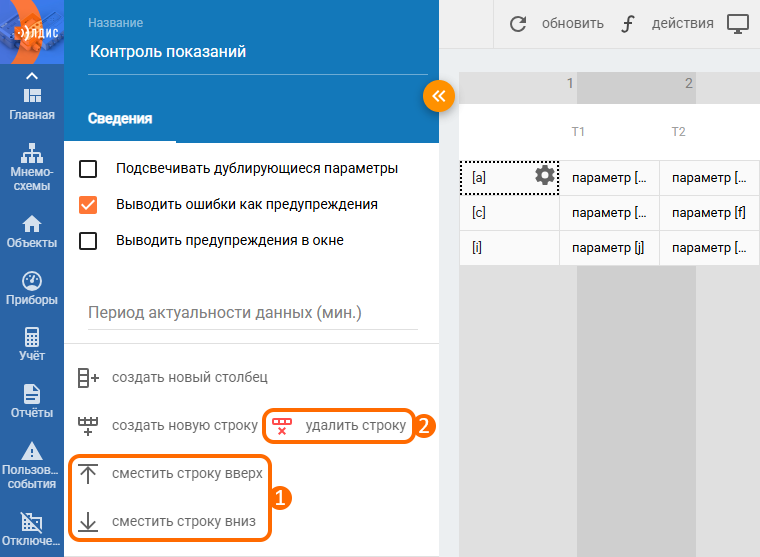The image size is (760, 557).
Task: Collapse the sidebar with the up chevron
Action: tap(32, 76)
